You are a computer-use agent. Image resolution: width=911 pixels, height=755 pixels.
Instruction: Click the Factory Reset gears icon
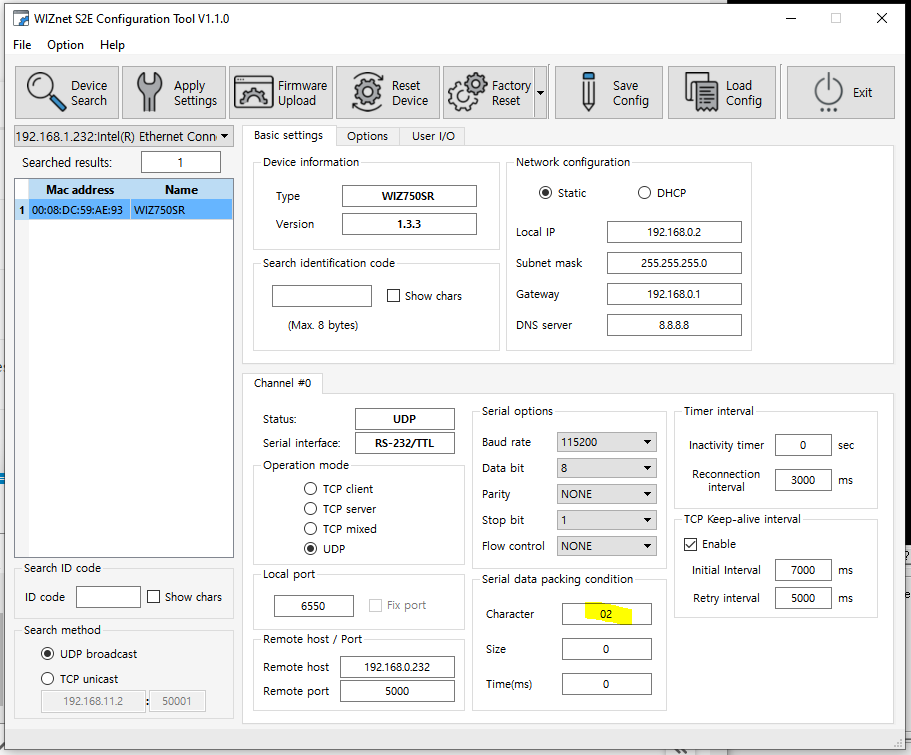[467, 92]
